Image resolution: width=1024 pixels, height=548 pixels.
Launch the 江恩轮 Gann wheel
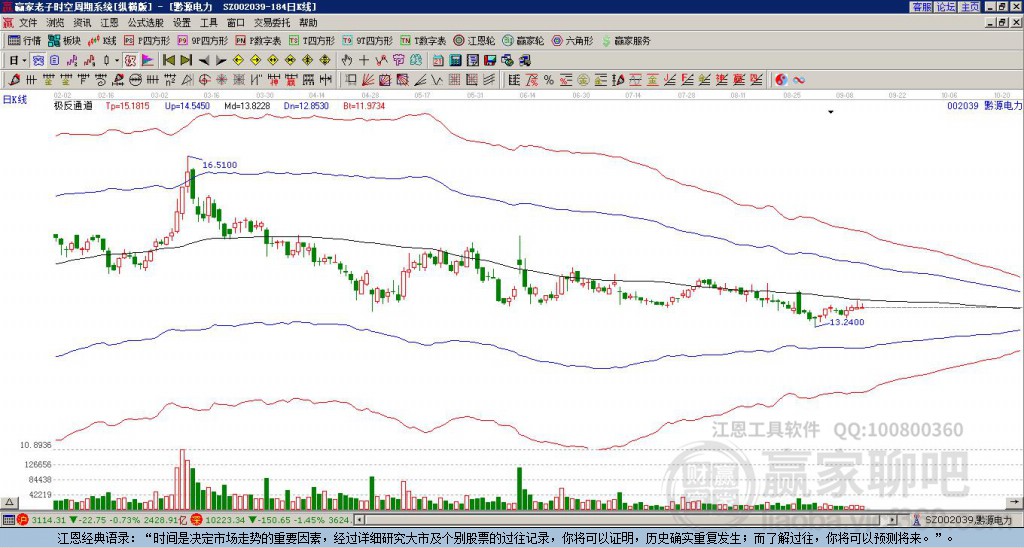pyautogui.click(x=474, y=40)
